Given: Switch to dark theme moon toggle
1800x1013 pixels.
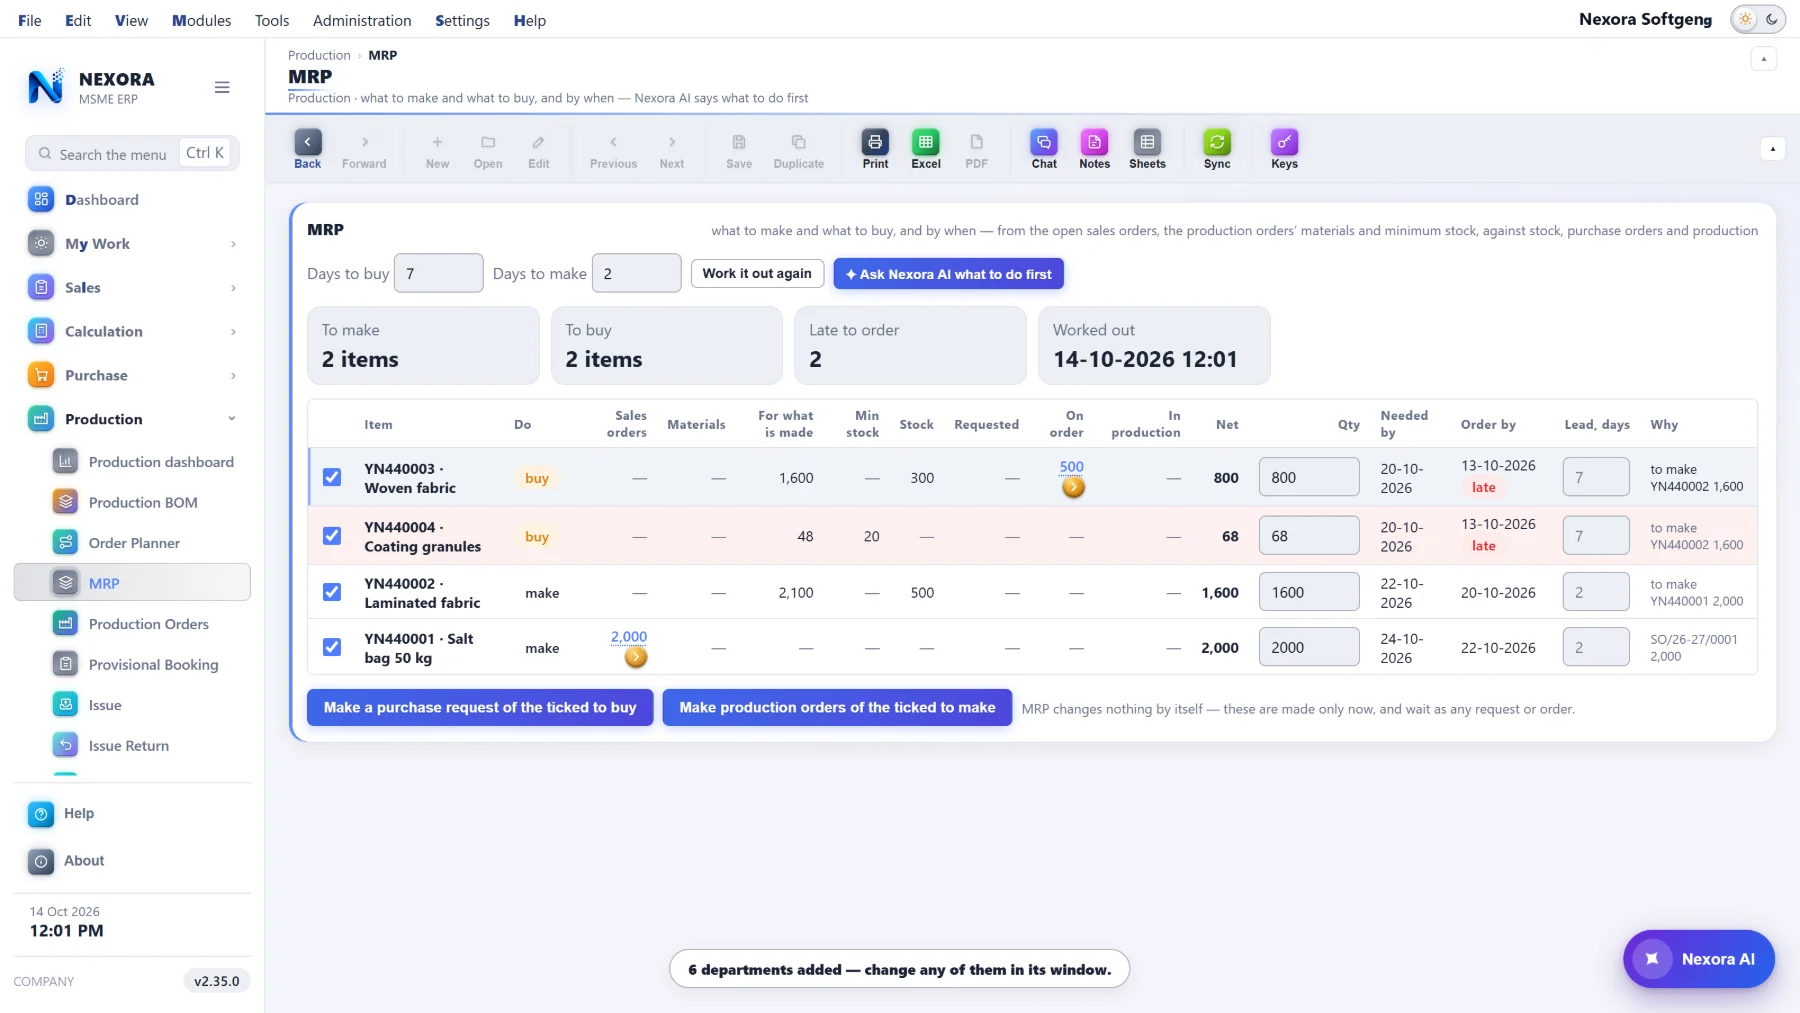Looking at the screenshot, I should [x=1772, y=19].
